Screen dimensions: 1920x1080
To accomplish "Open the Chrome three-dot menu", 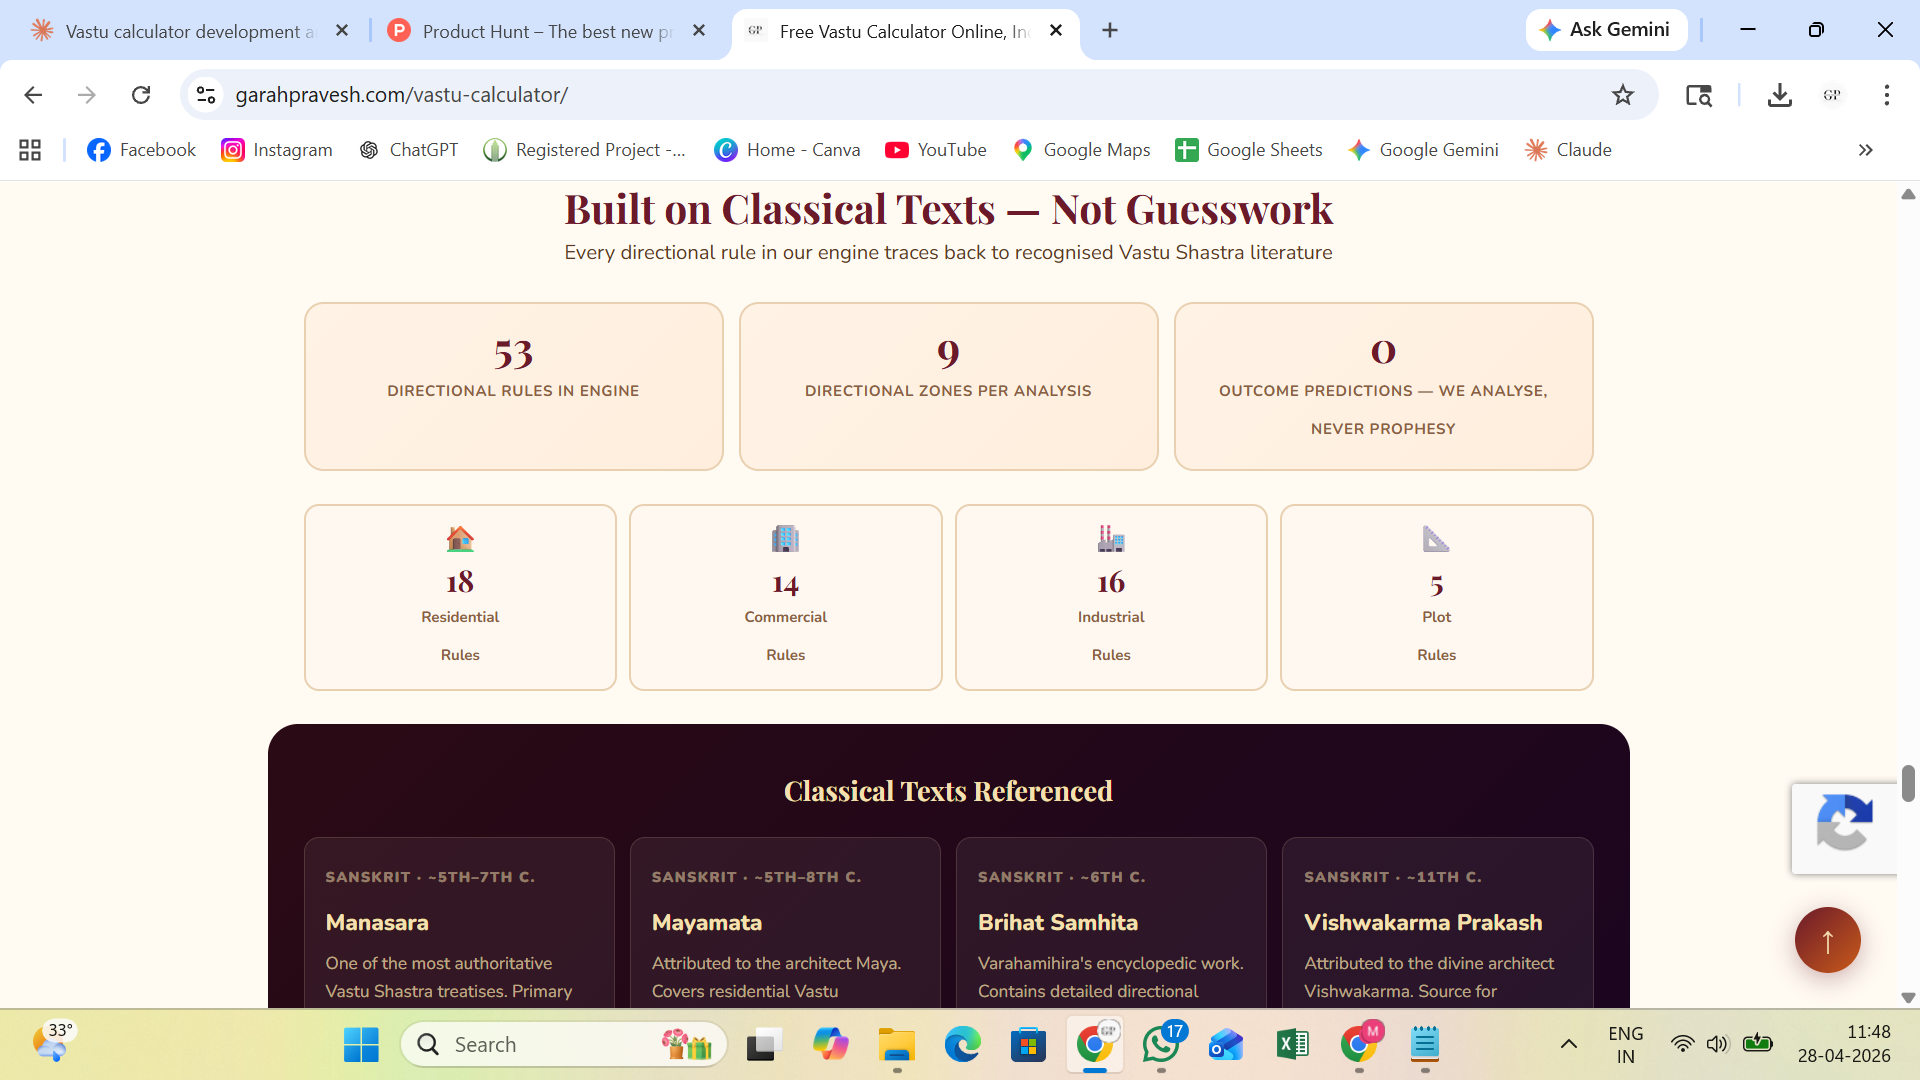I will pyautogui.click(x=1886, y=95).
